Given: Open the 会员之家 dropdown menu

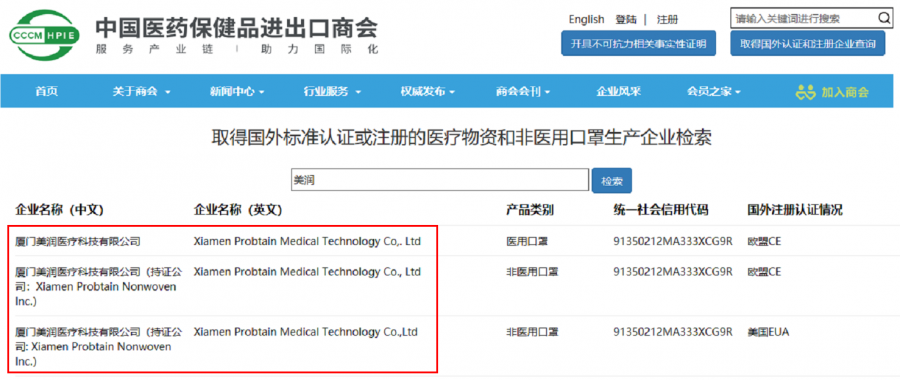Looking at the screenshot, I should point(713,92).
